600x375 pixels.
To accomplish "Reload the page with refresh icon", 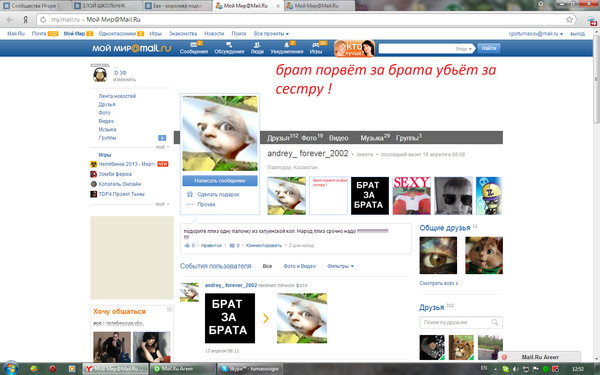I will (x=43, y=20).
